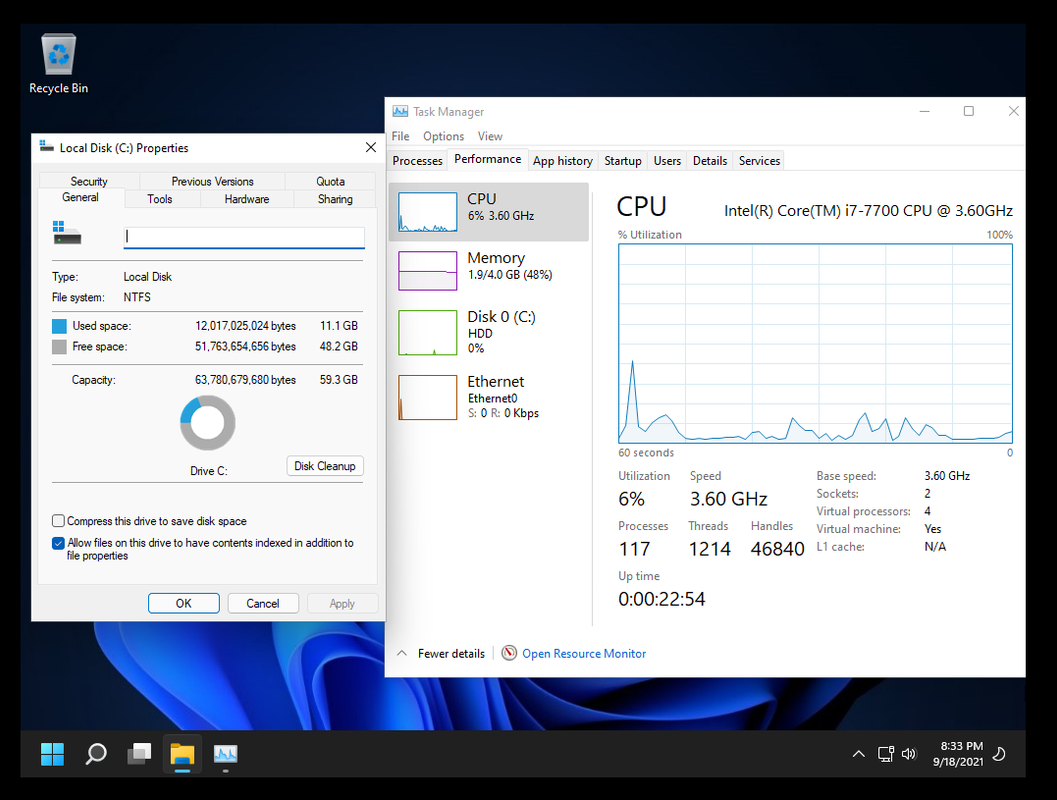This screenshot has height=800, width=1057.
Task: Open Task View on the taskbar
Action: pyautogui.click(x=139, y=753)
